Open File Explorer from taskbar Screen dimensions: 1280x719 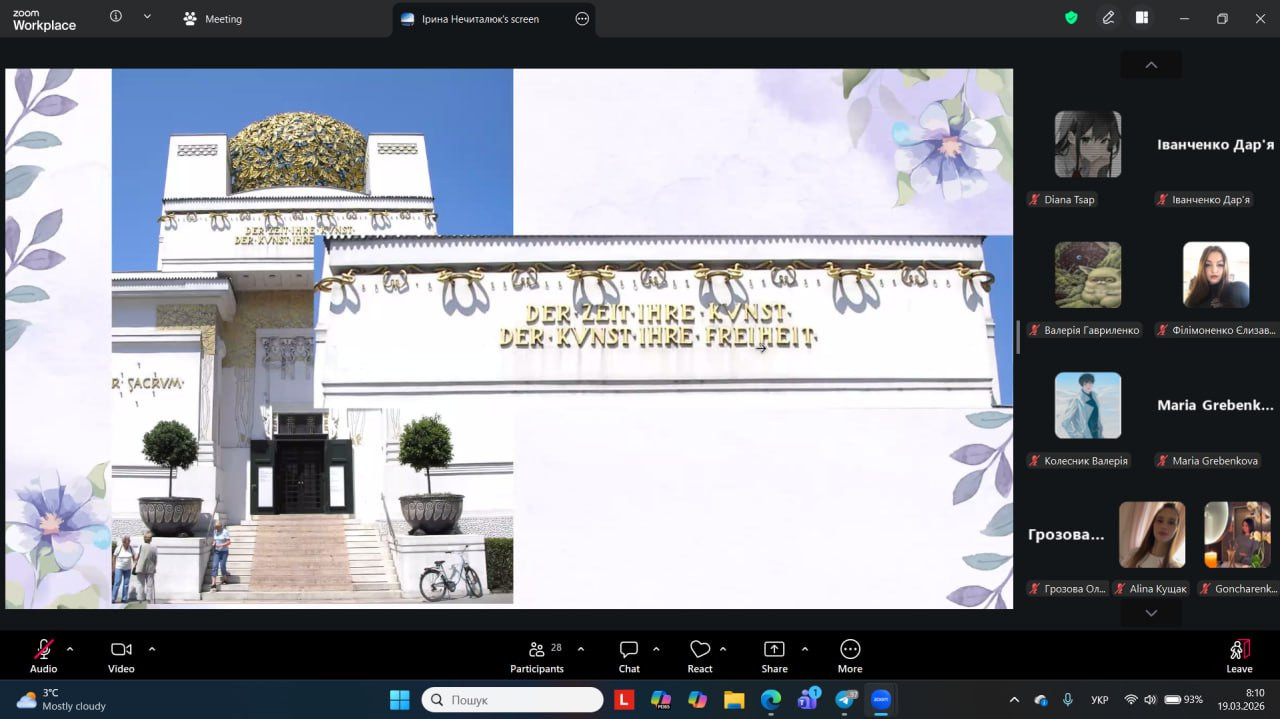click(x=734, y=699)
